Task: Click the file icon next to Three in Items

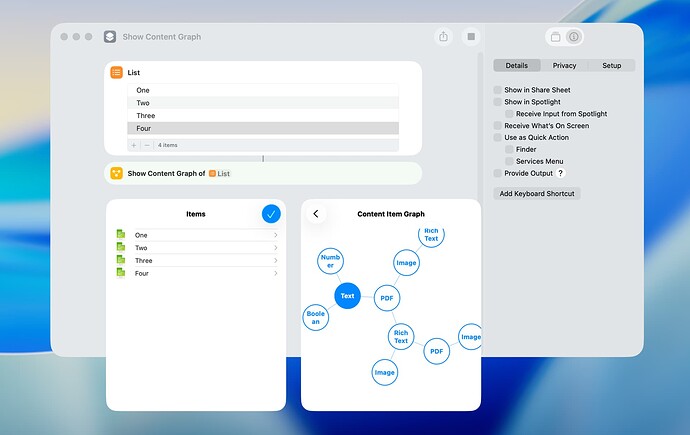Action: tap(121, 260)
